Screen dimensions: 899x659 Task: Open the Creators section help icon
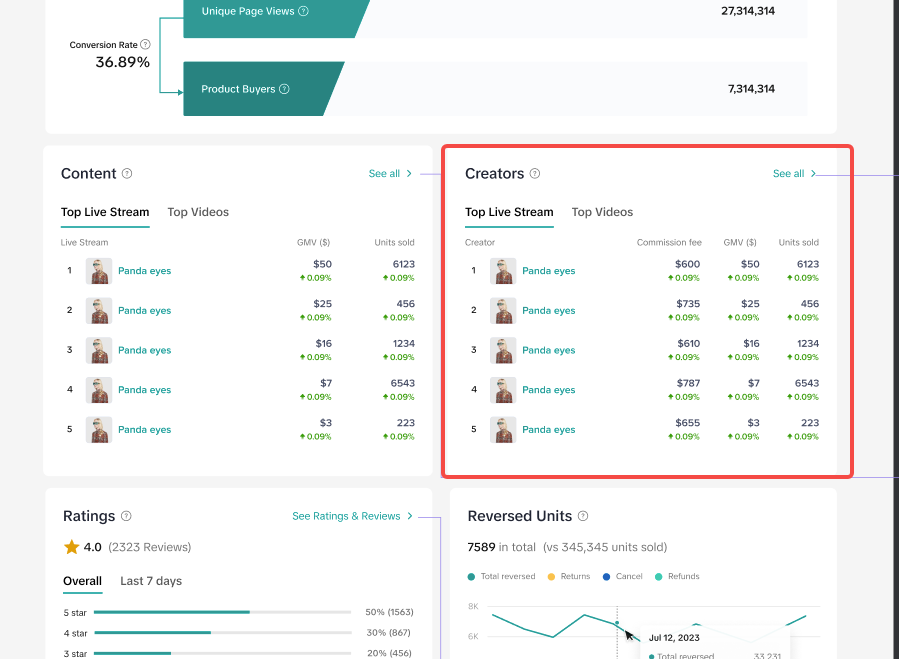tap(535, 174)
